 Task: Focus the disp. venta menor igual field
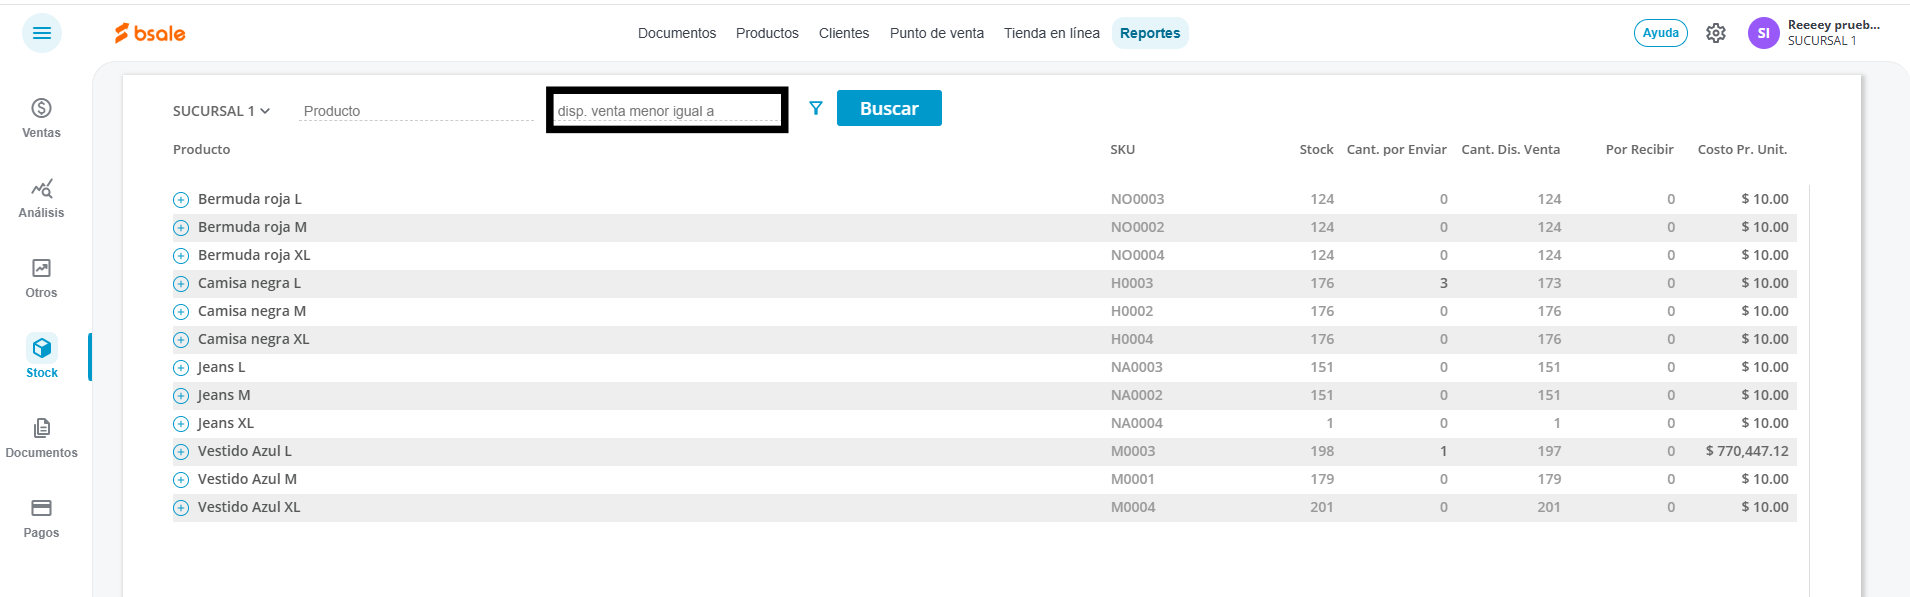[667, 110]
